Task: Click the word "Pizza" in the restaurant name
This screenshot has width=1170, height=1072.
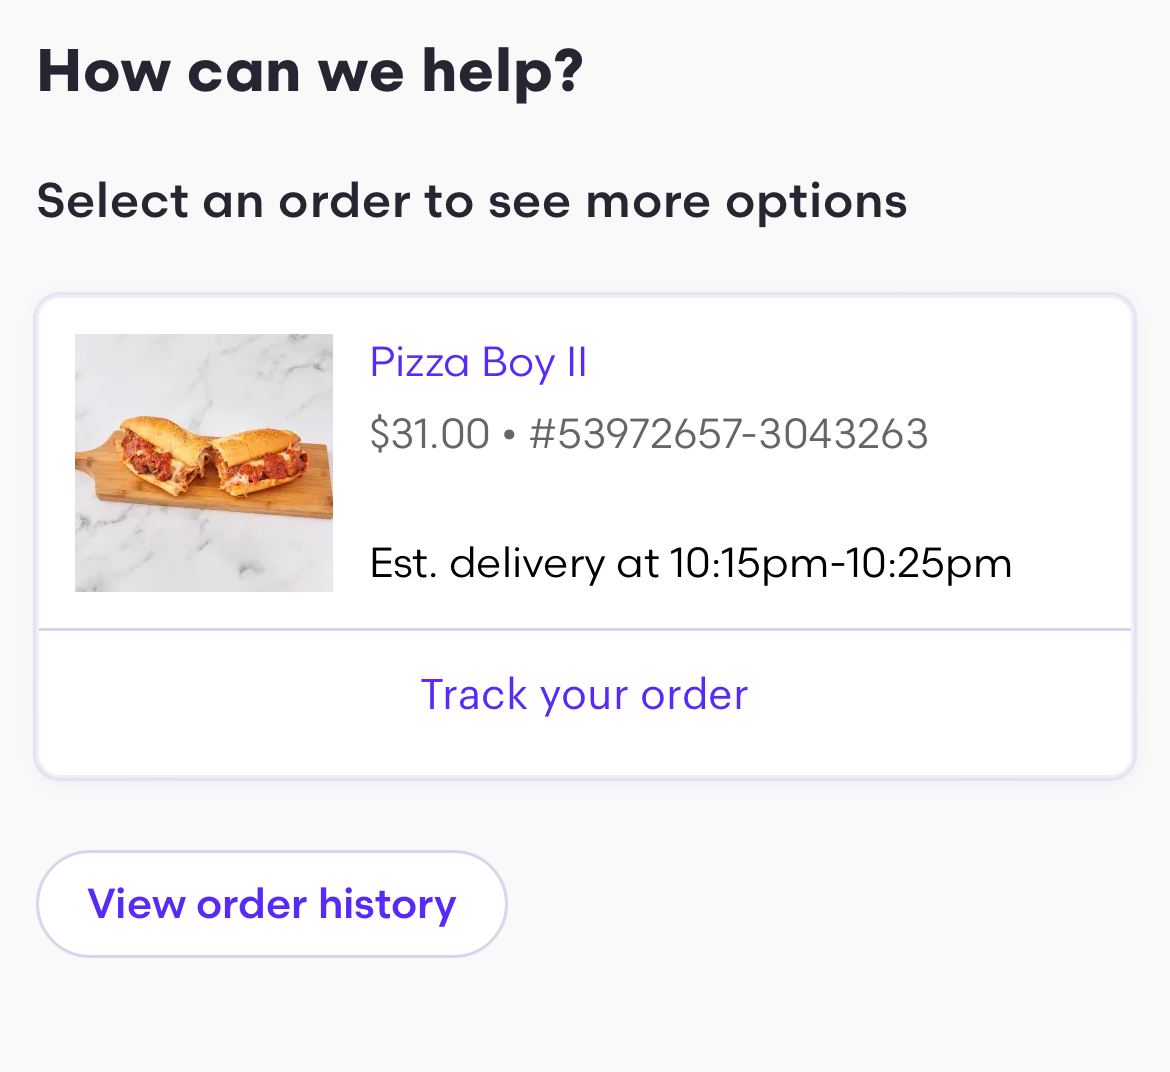Action: coord(420,362)
